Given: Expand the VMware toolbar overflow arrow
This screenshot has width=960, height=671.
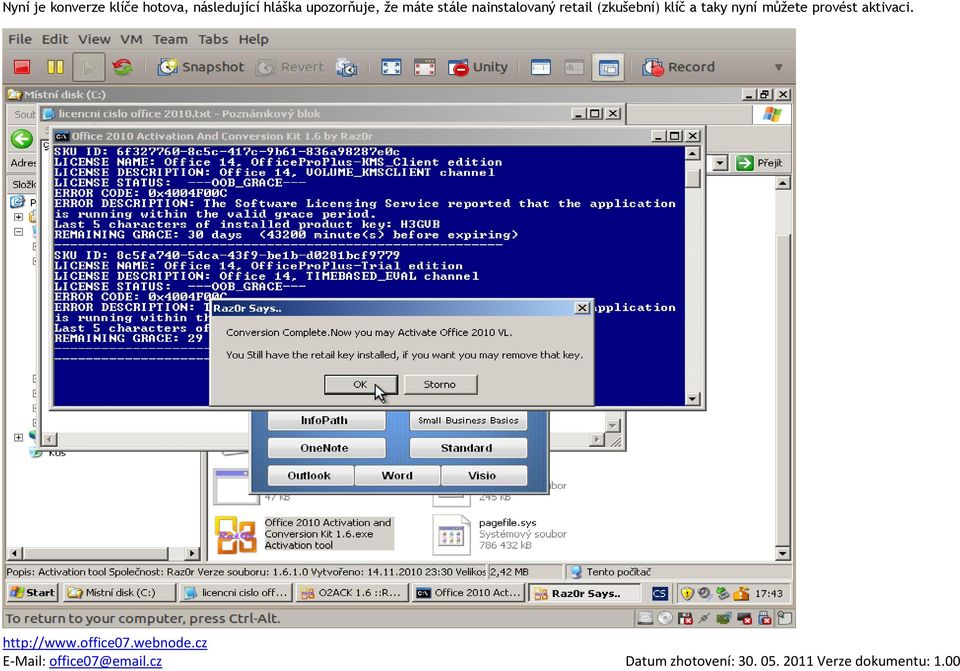Looking at the screenshot, I should (779, 67).
